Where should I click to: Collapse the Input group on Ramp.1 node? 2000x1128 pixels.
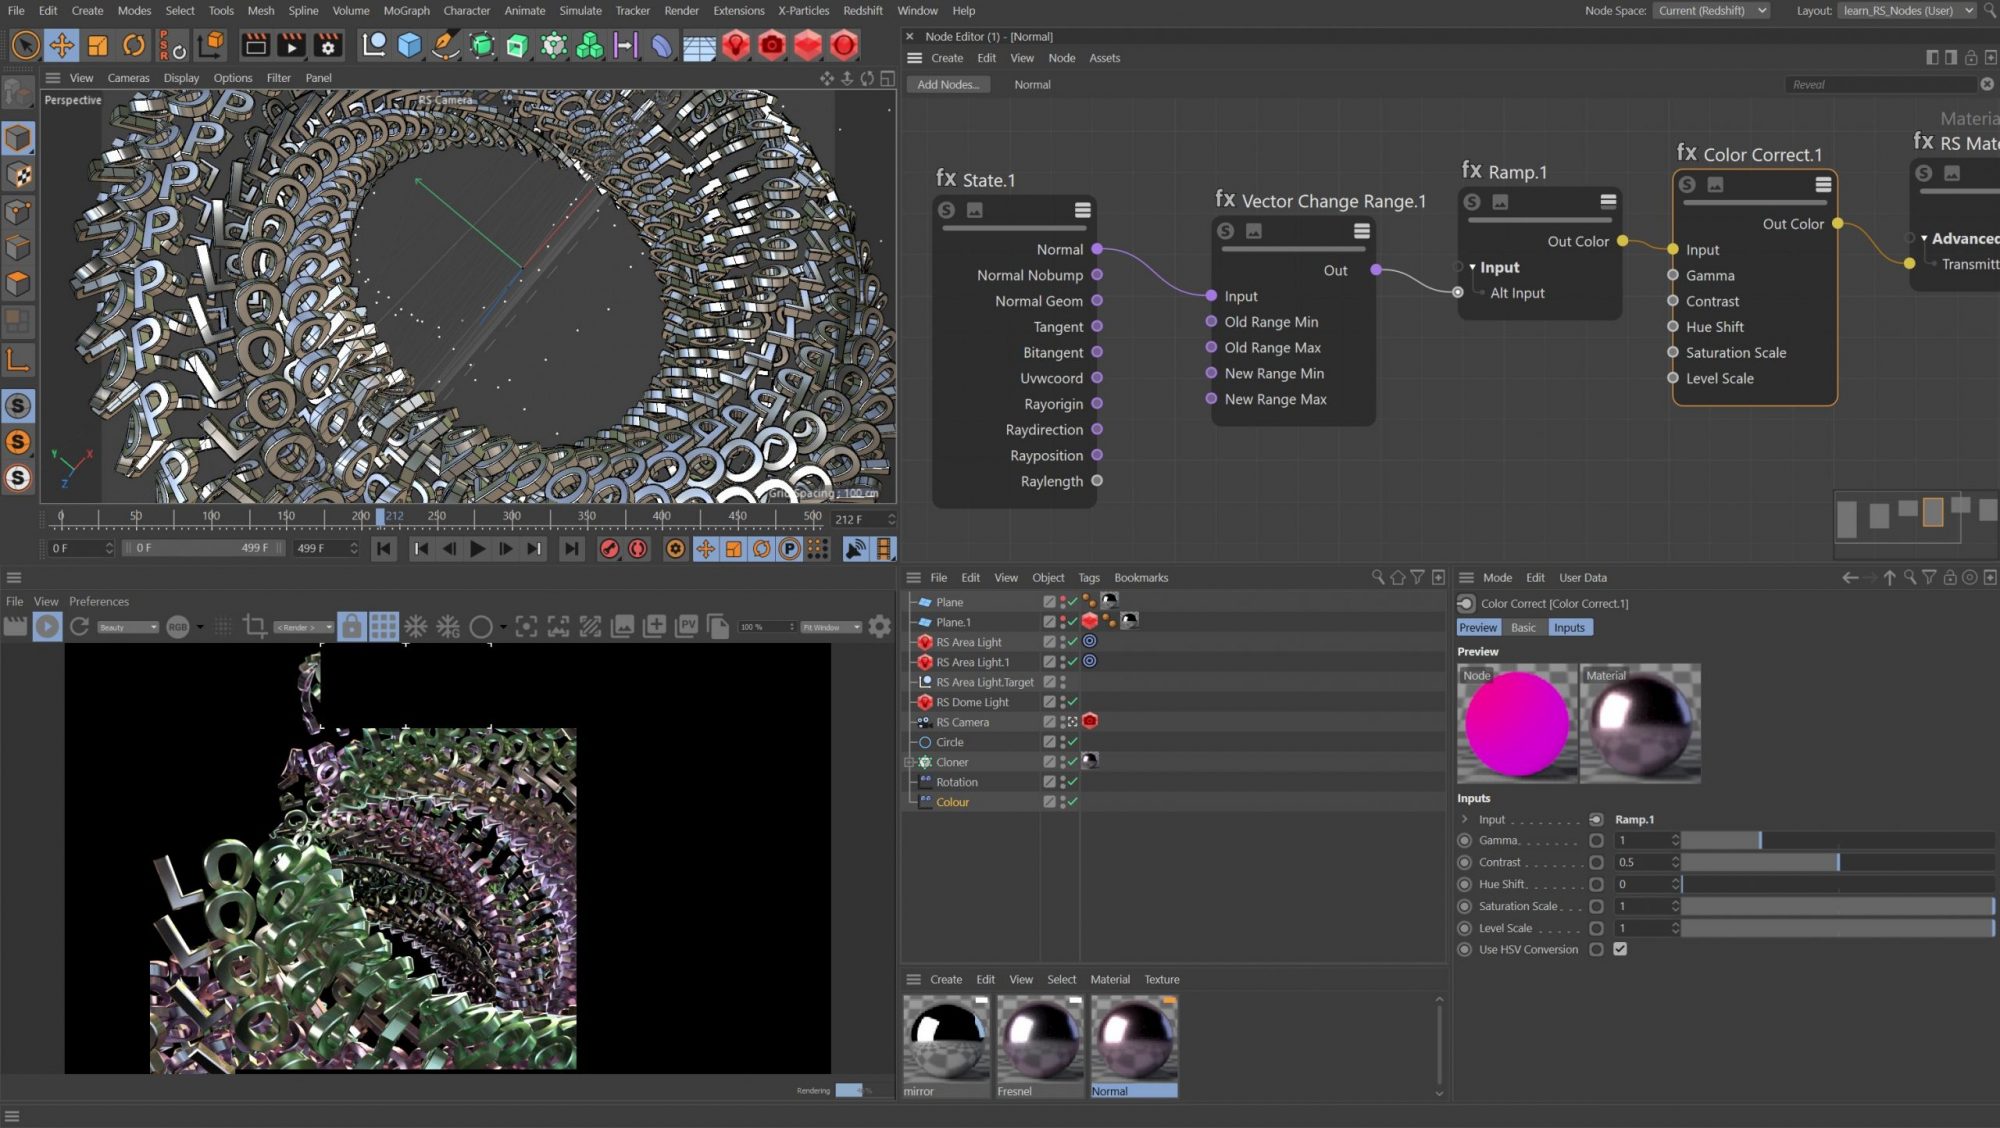(1472, 268)
